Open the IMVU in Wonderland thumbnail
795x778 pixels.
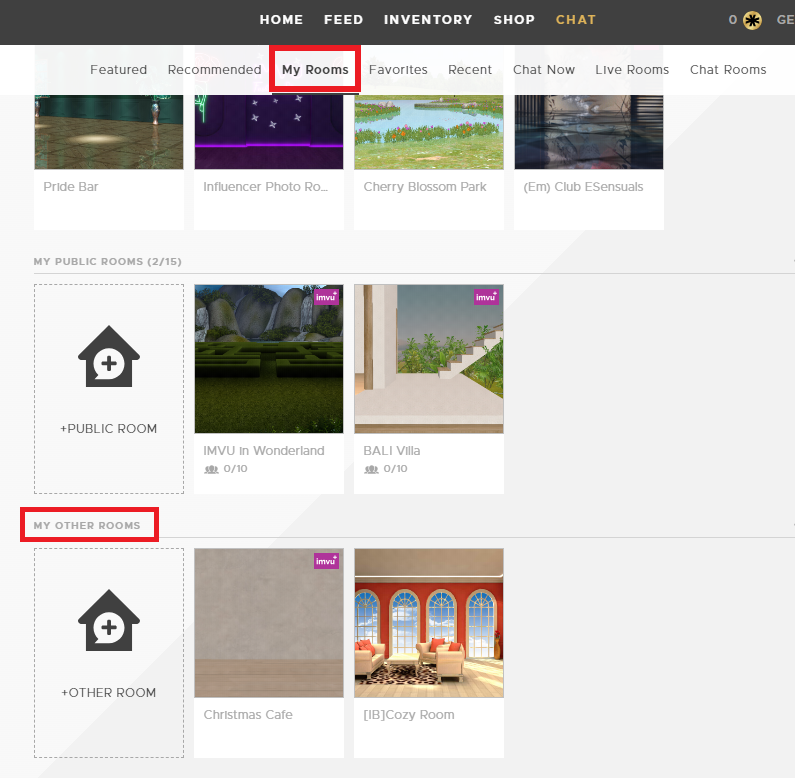pyautogui.click(x=269, y=359)
